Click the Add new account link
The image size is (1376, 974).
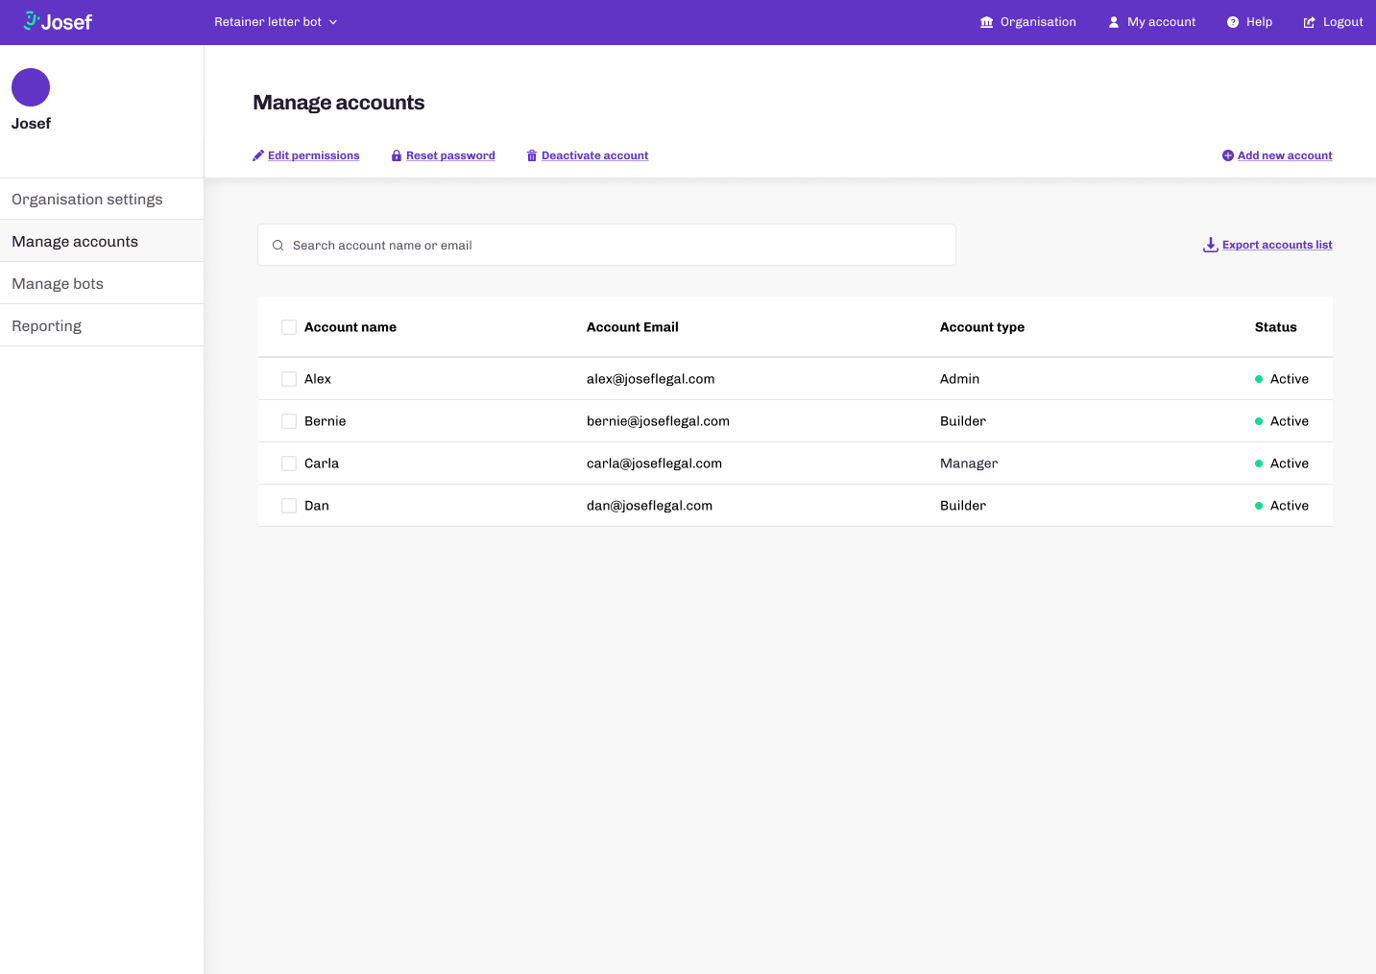tap(1284, 155)
